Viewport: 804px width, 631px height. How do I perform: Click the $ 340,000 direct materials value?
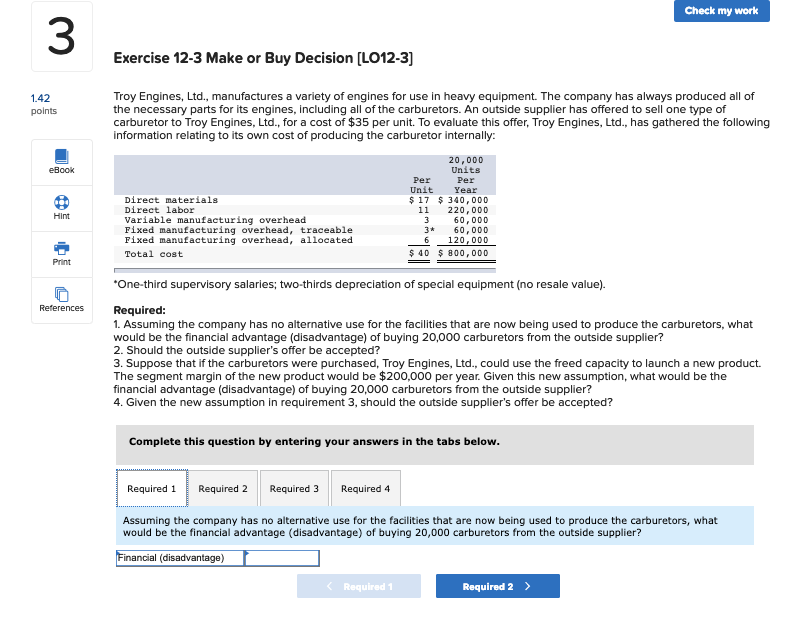click(x=463, y=200)
